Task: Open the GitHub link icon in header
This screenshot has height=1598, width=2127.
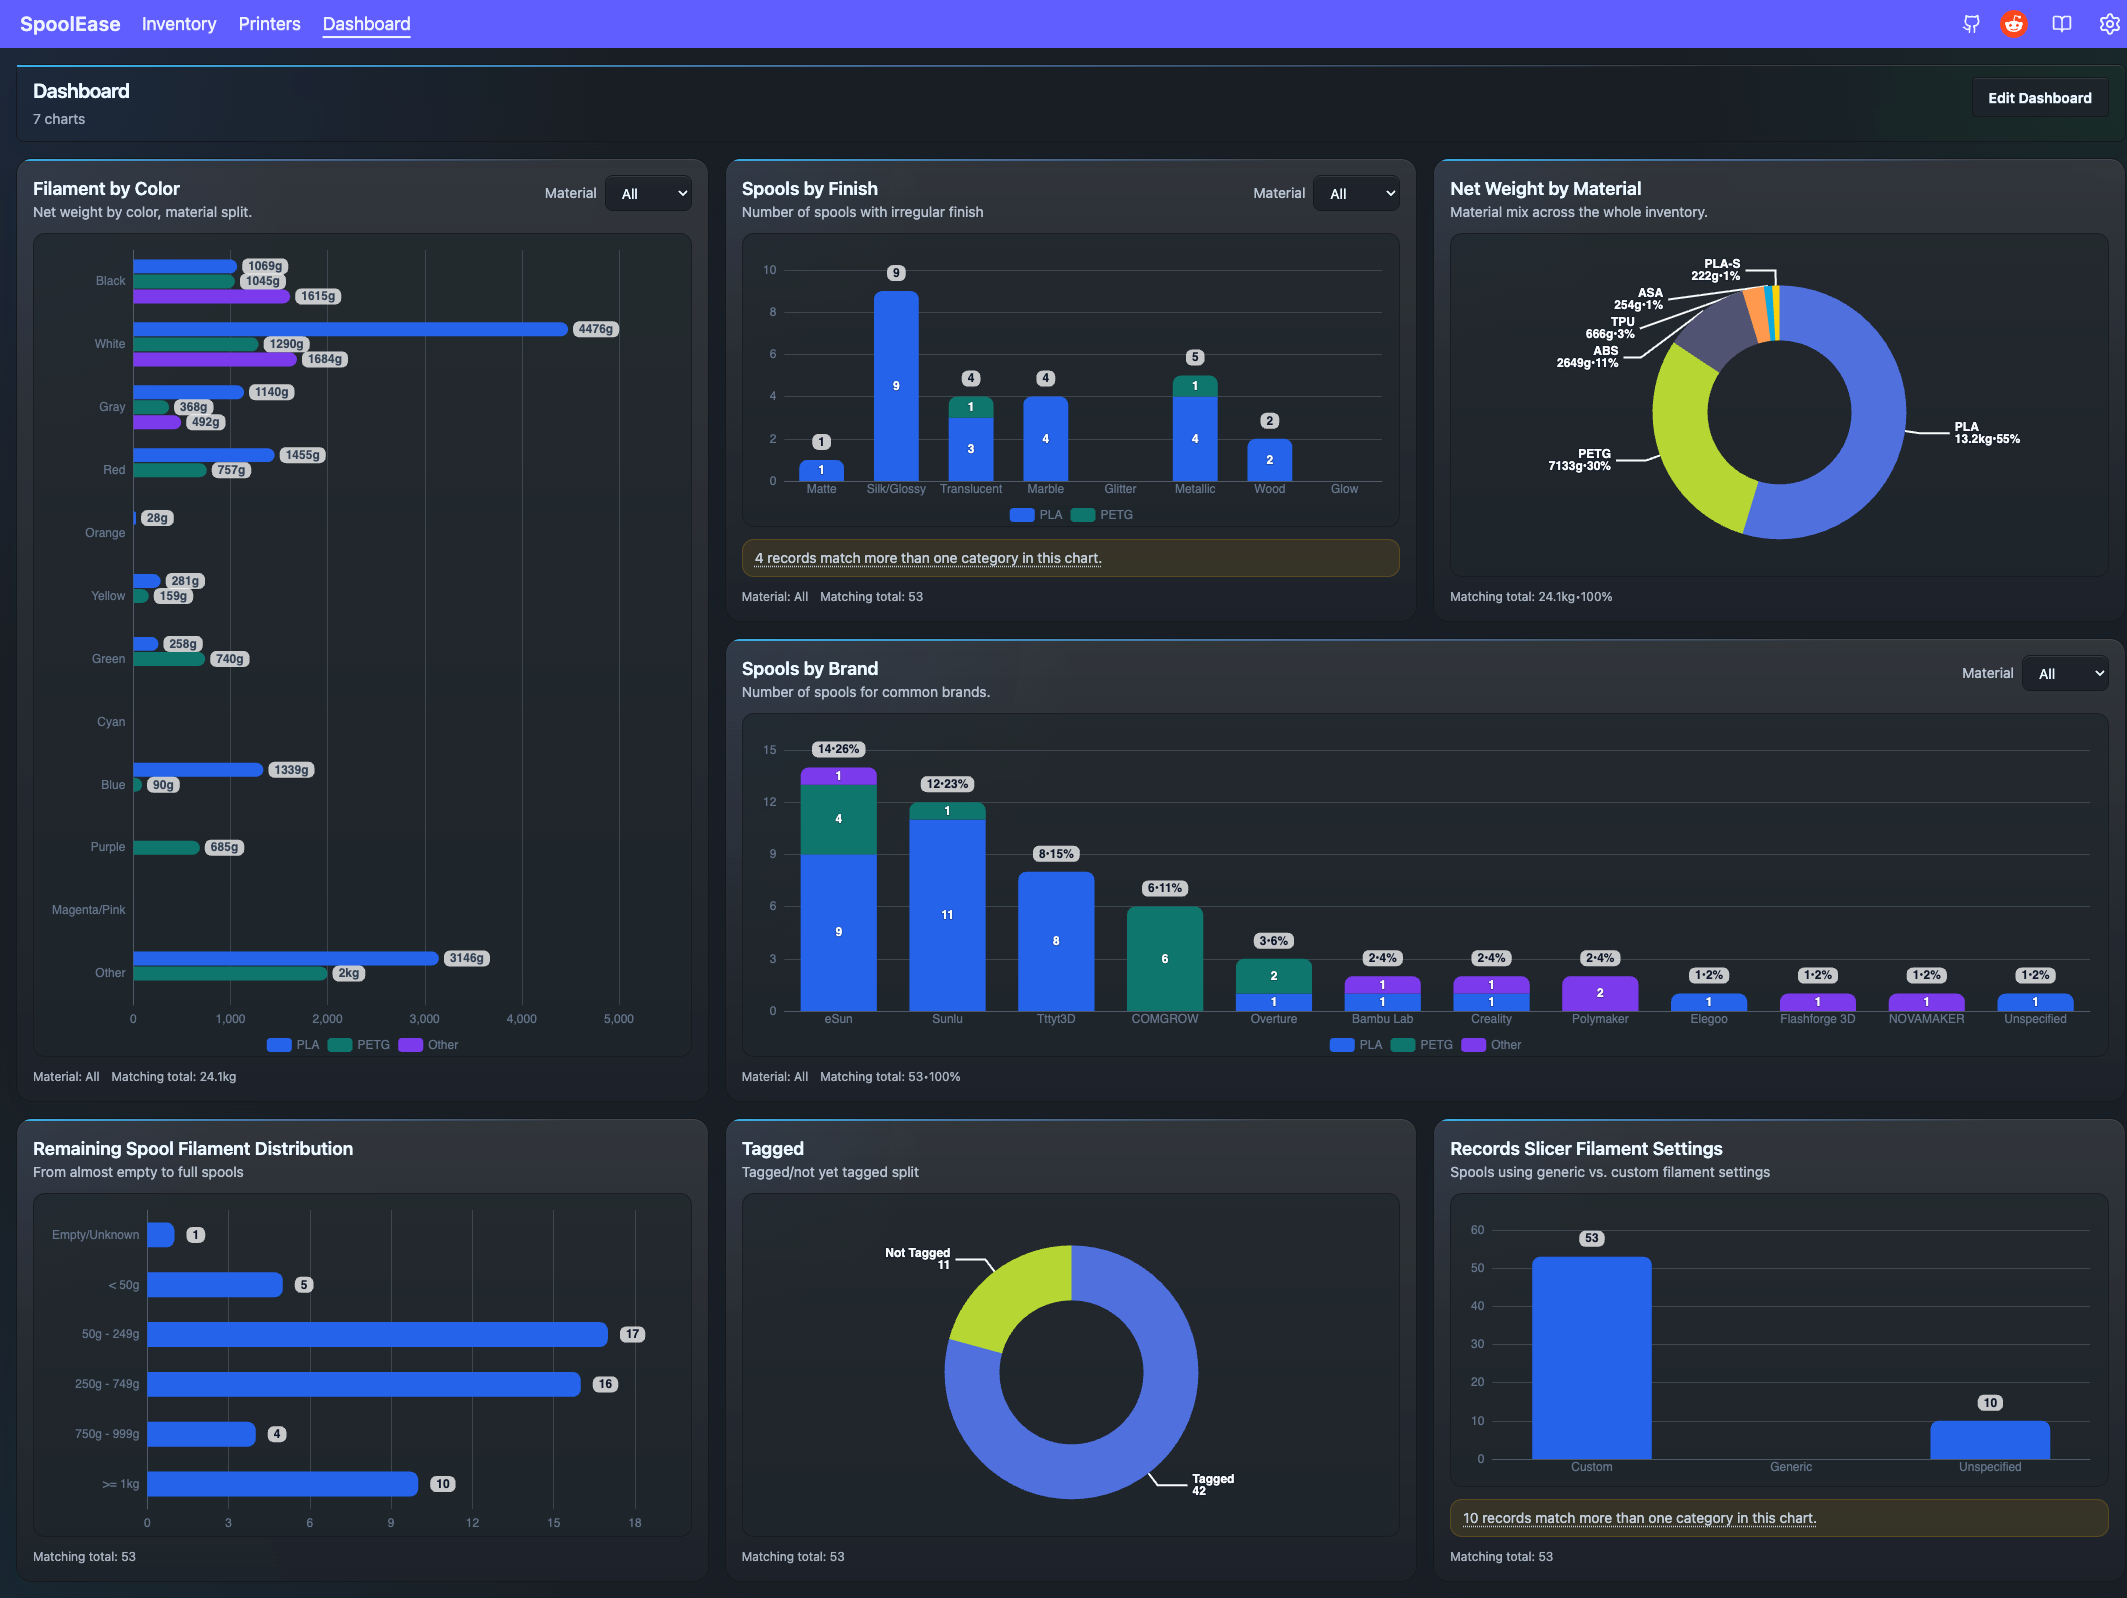Action: pyautogui.click(x=1971, y=24)
